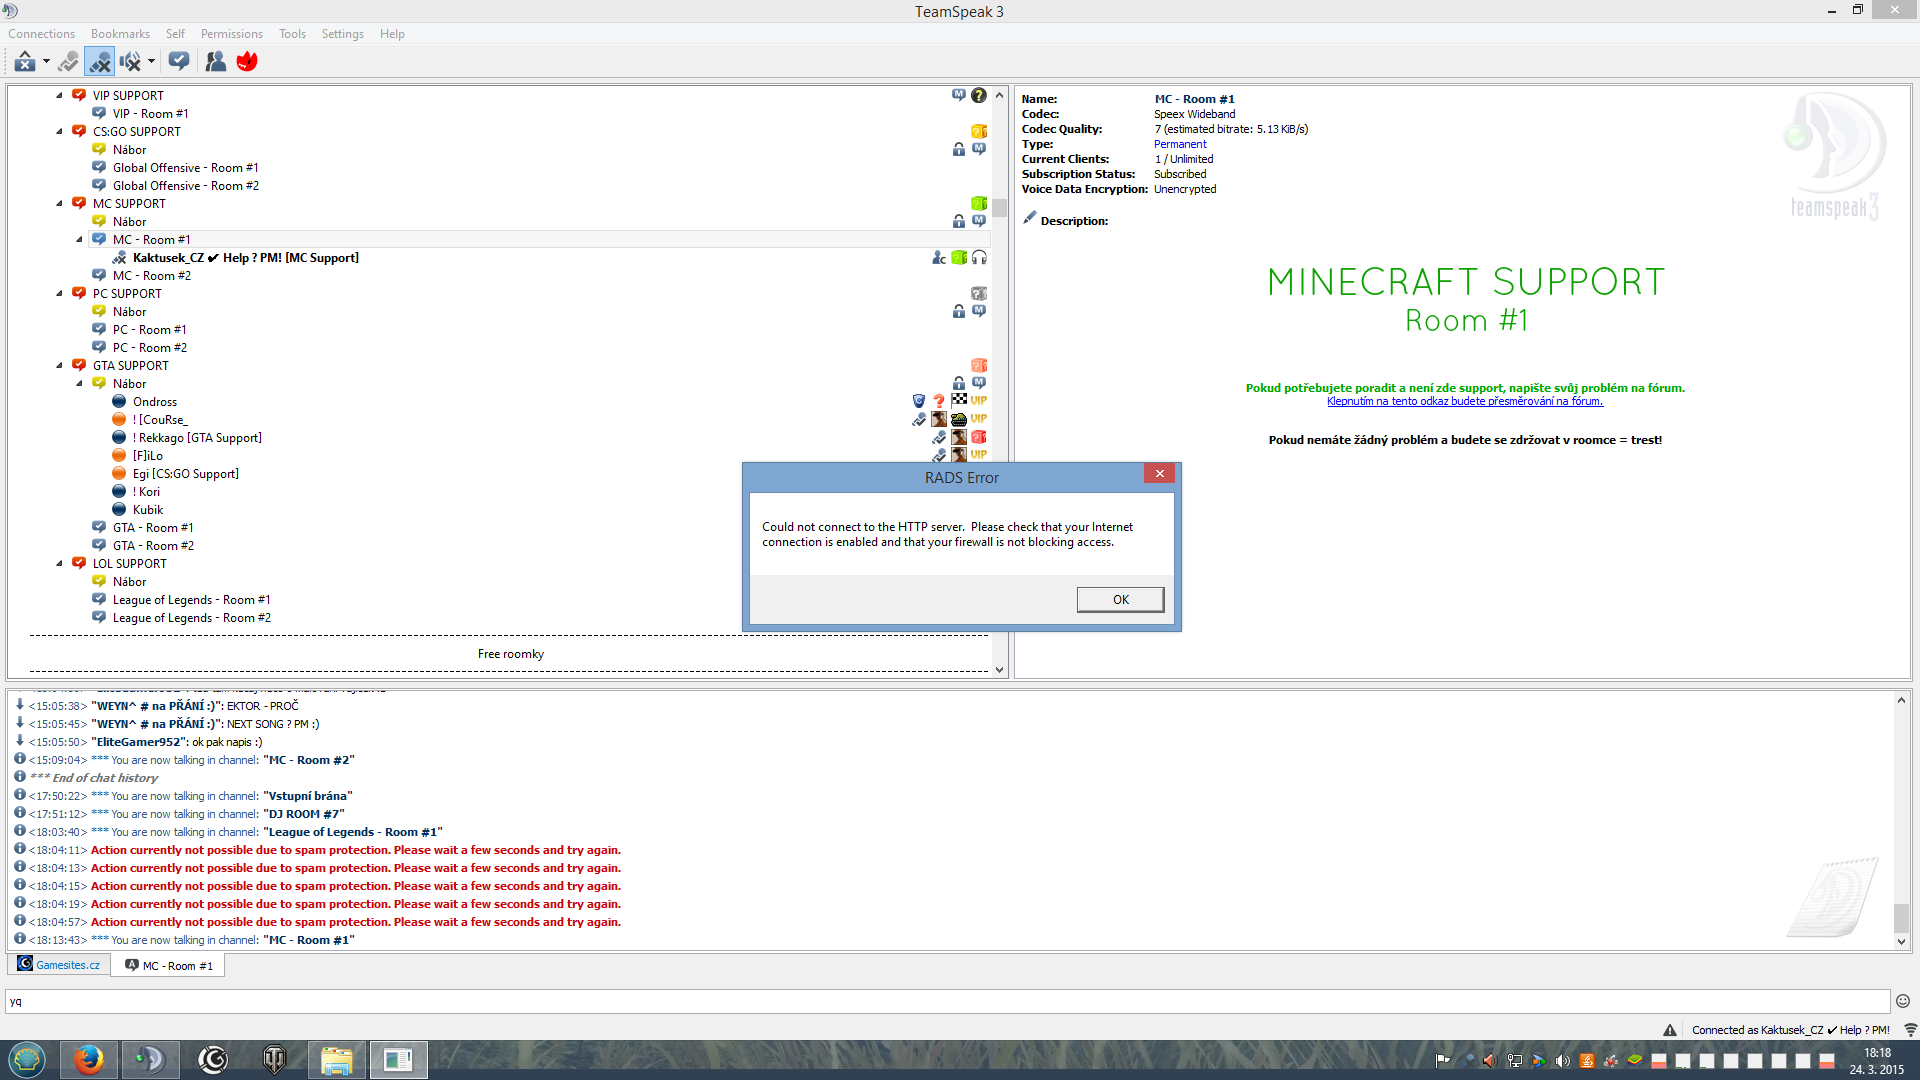Toggle Mute Speakers toolbar button

pyautogui.click(x=130, y=62)
